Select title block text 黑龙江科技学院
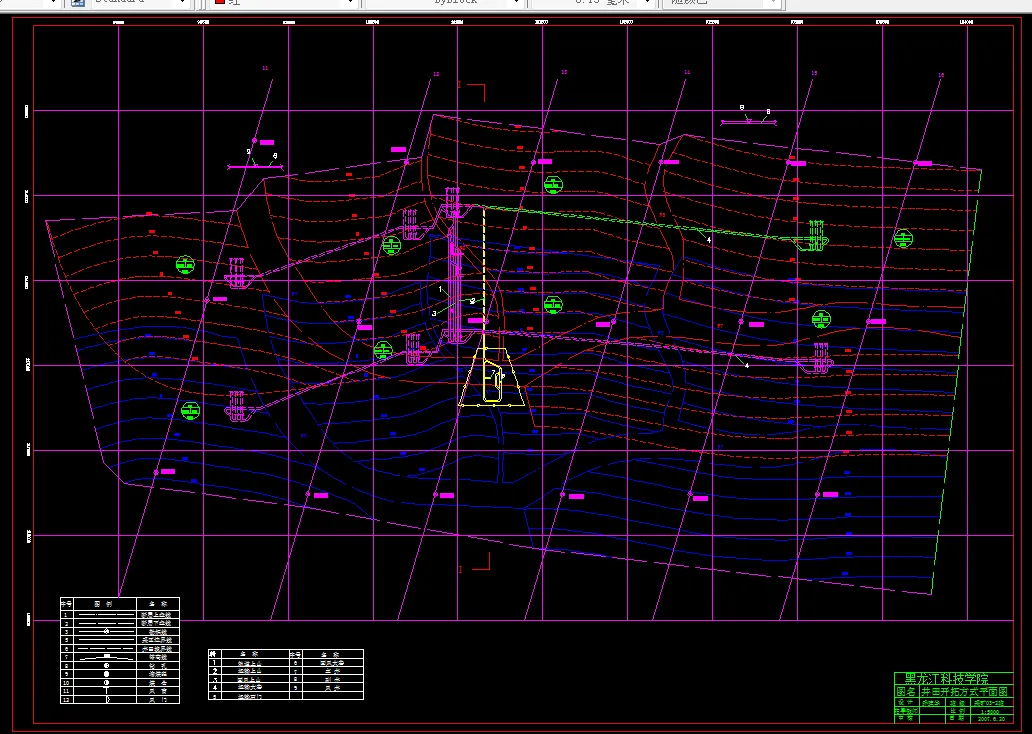 (x=947, y=679)
